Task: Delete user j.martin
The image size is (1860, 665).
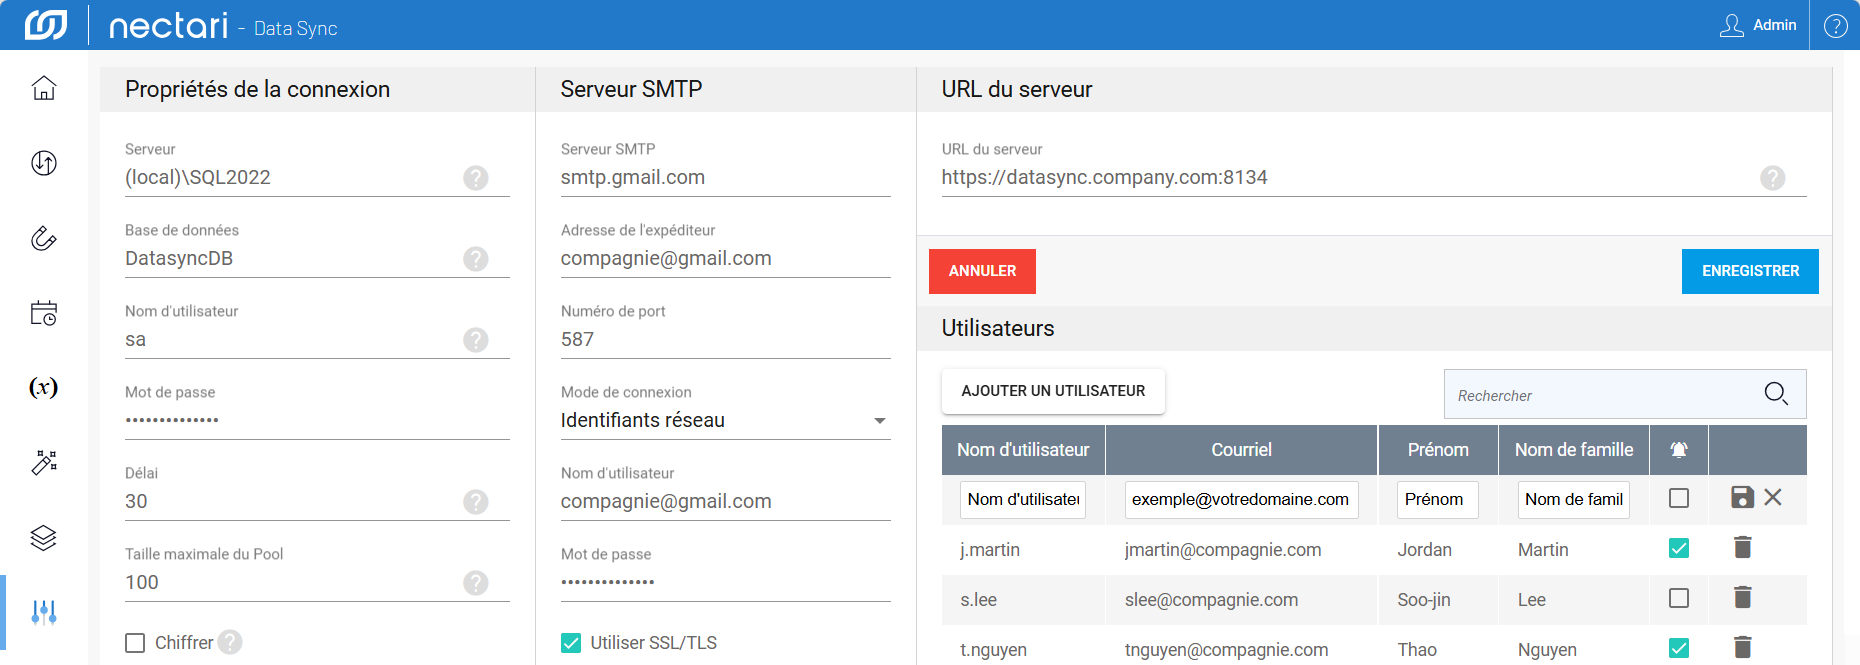Action: [x=1742, y=547]
